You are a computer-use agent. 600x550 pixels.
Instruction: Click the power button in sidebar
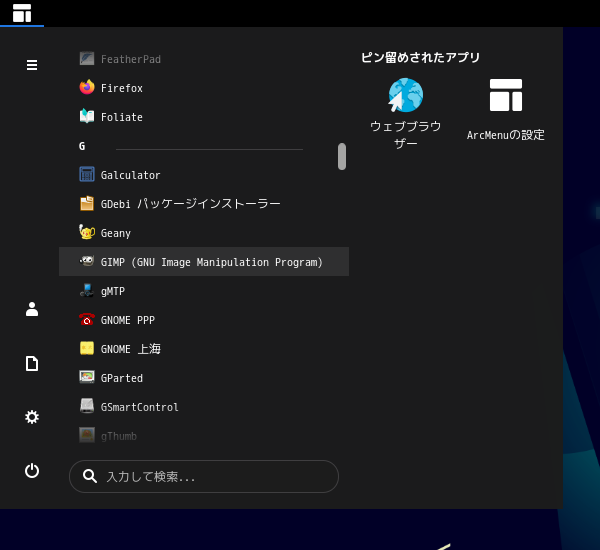click(32, 471)
